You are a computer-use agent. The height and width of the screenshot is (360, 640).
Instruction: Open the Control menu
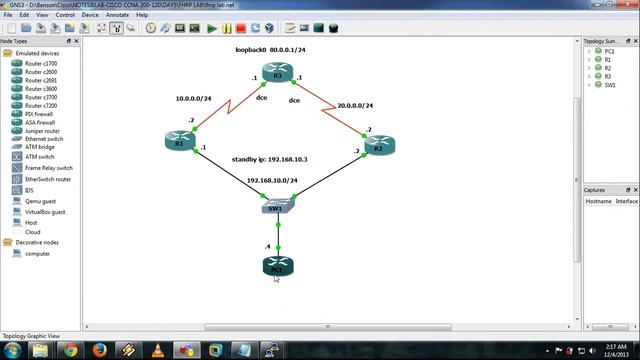(65, 15)
